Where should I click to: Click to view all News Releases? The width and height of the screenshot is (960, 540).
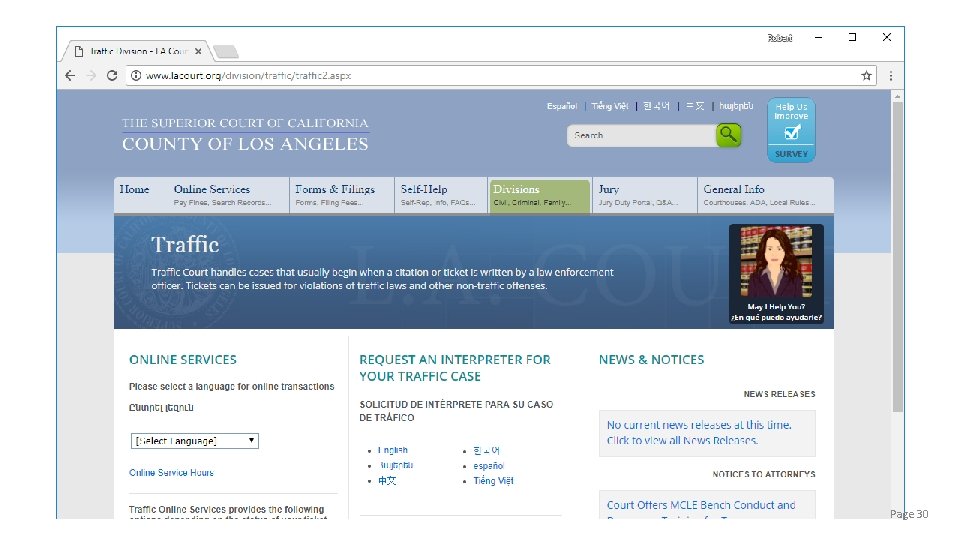683,440
